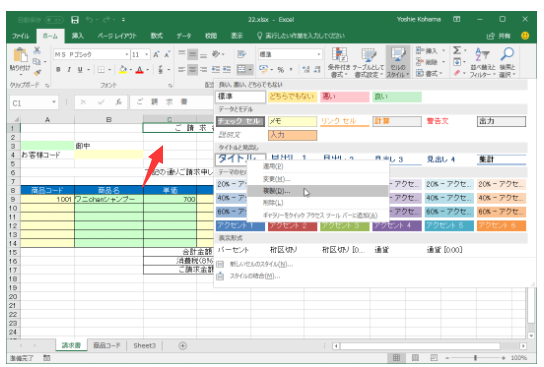Open the font name dropdown
544x367 pixels.
(x=126, y=54)
